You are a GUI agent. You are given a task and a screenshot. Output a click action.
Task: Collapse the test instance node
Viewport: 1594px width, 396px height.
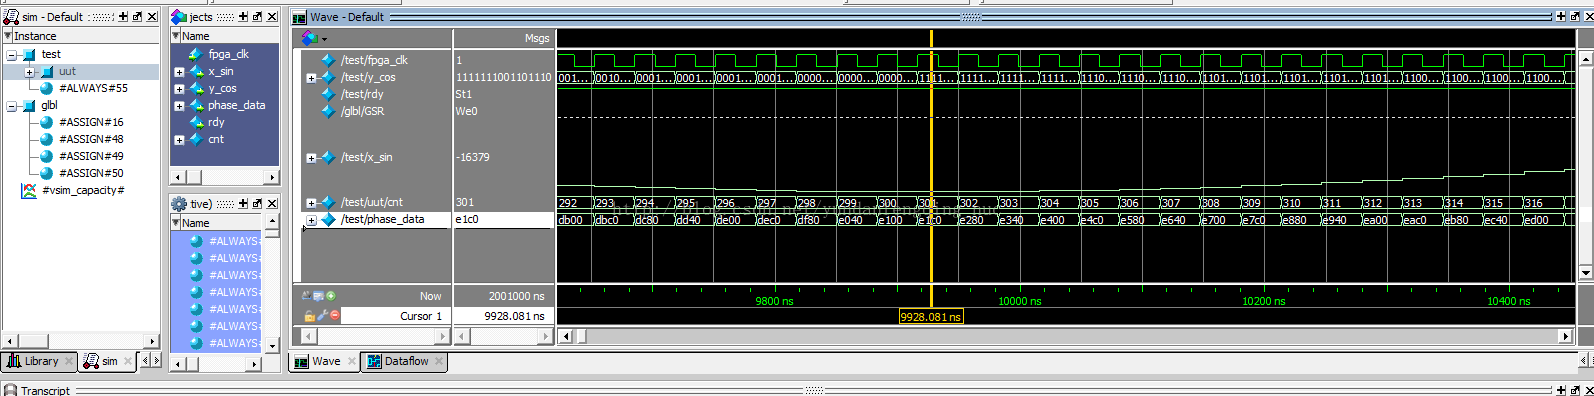[12, 54]
